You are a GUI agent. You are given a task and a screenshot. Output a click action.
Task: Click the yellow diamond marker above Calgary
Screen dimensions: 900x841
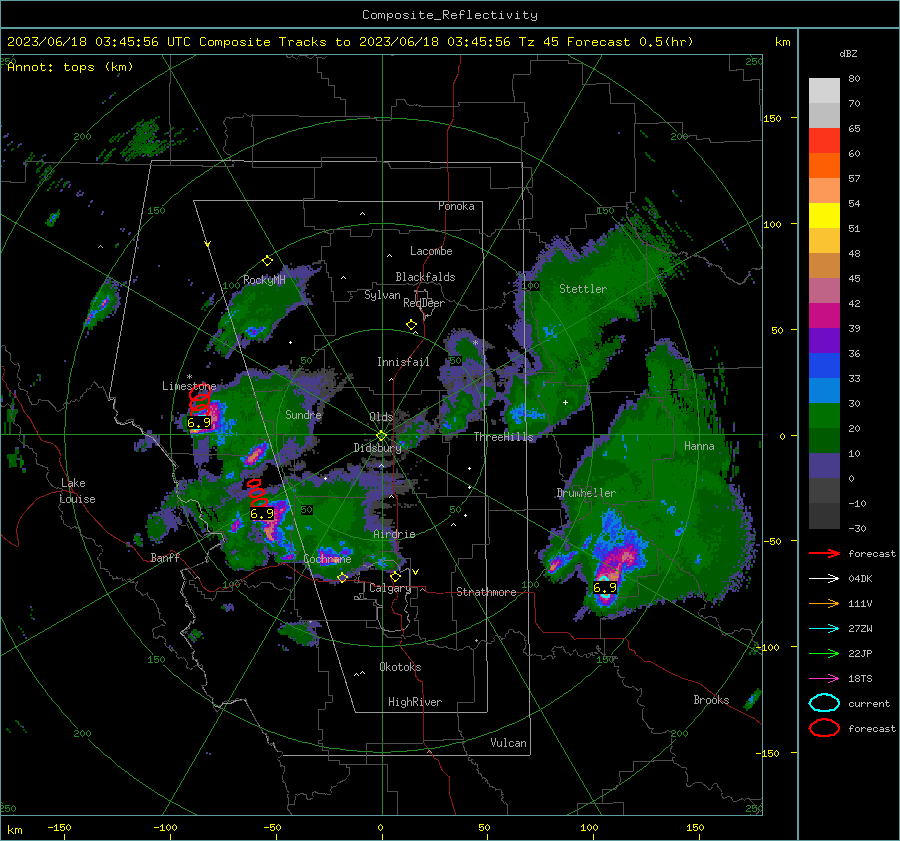pyautogui.click(x=395, y=576)
